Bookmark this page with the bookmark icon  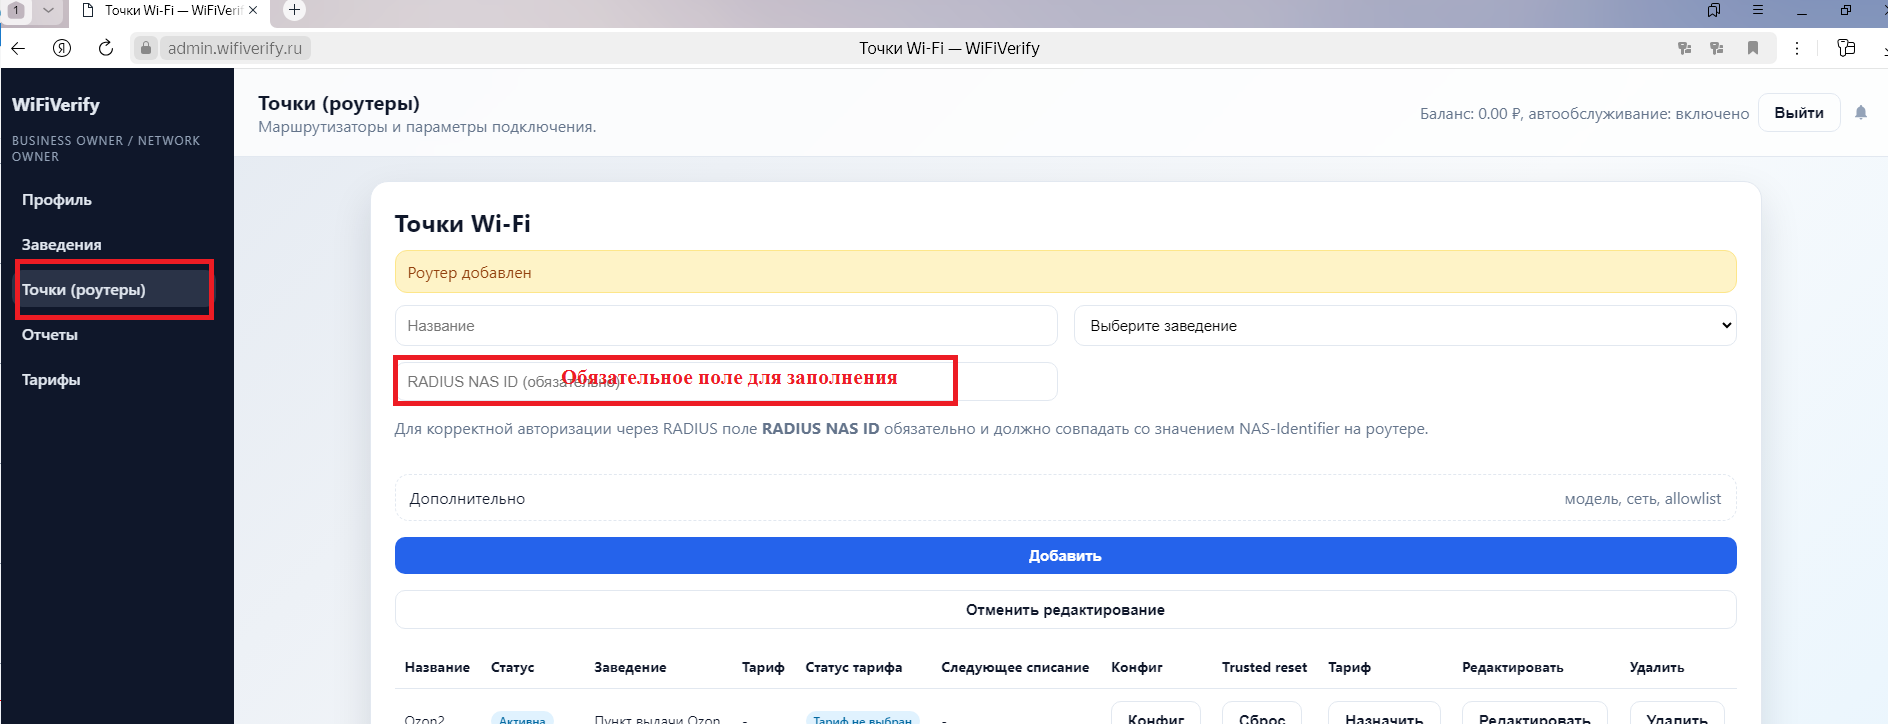point(1753,48)
